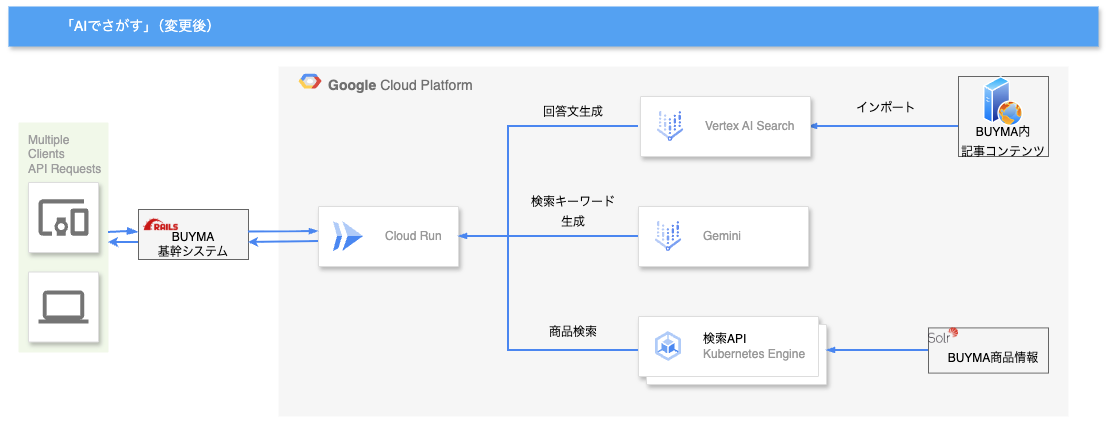Select the Solr logo
1110x426 pixels.
coord(942,336)
